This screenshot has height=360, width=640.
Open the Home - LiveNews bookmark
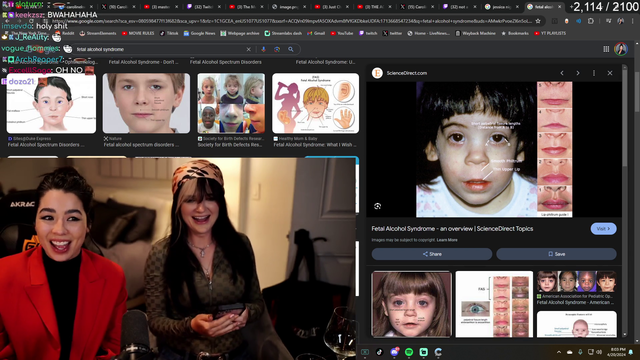pos(428,33)
